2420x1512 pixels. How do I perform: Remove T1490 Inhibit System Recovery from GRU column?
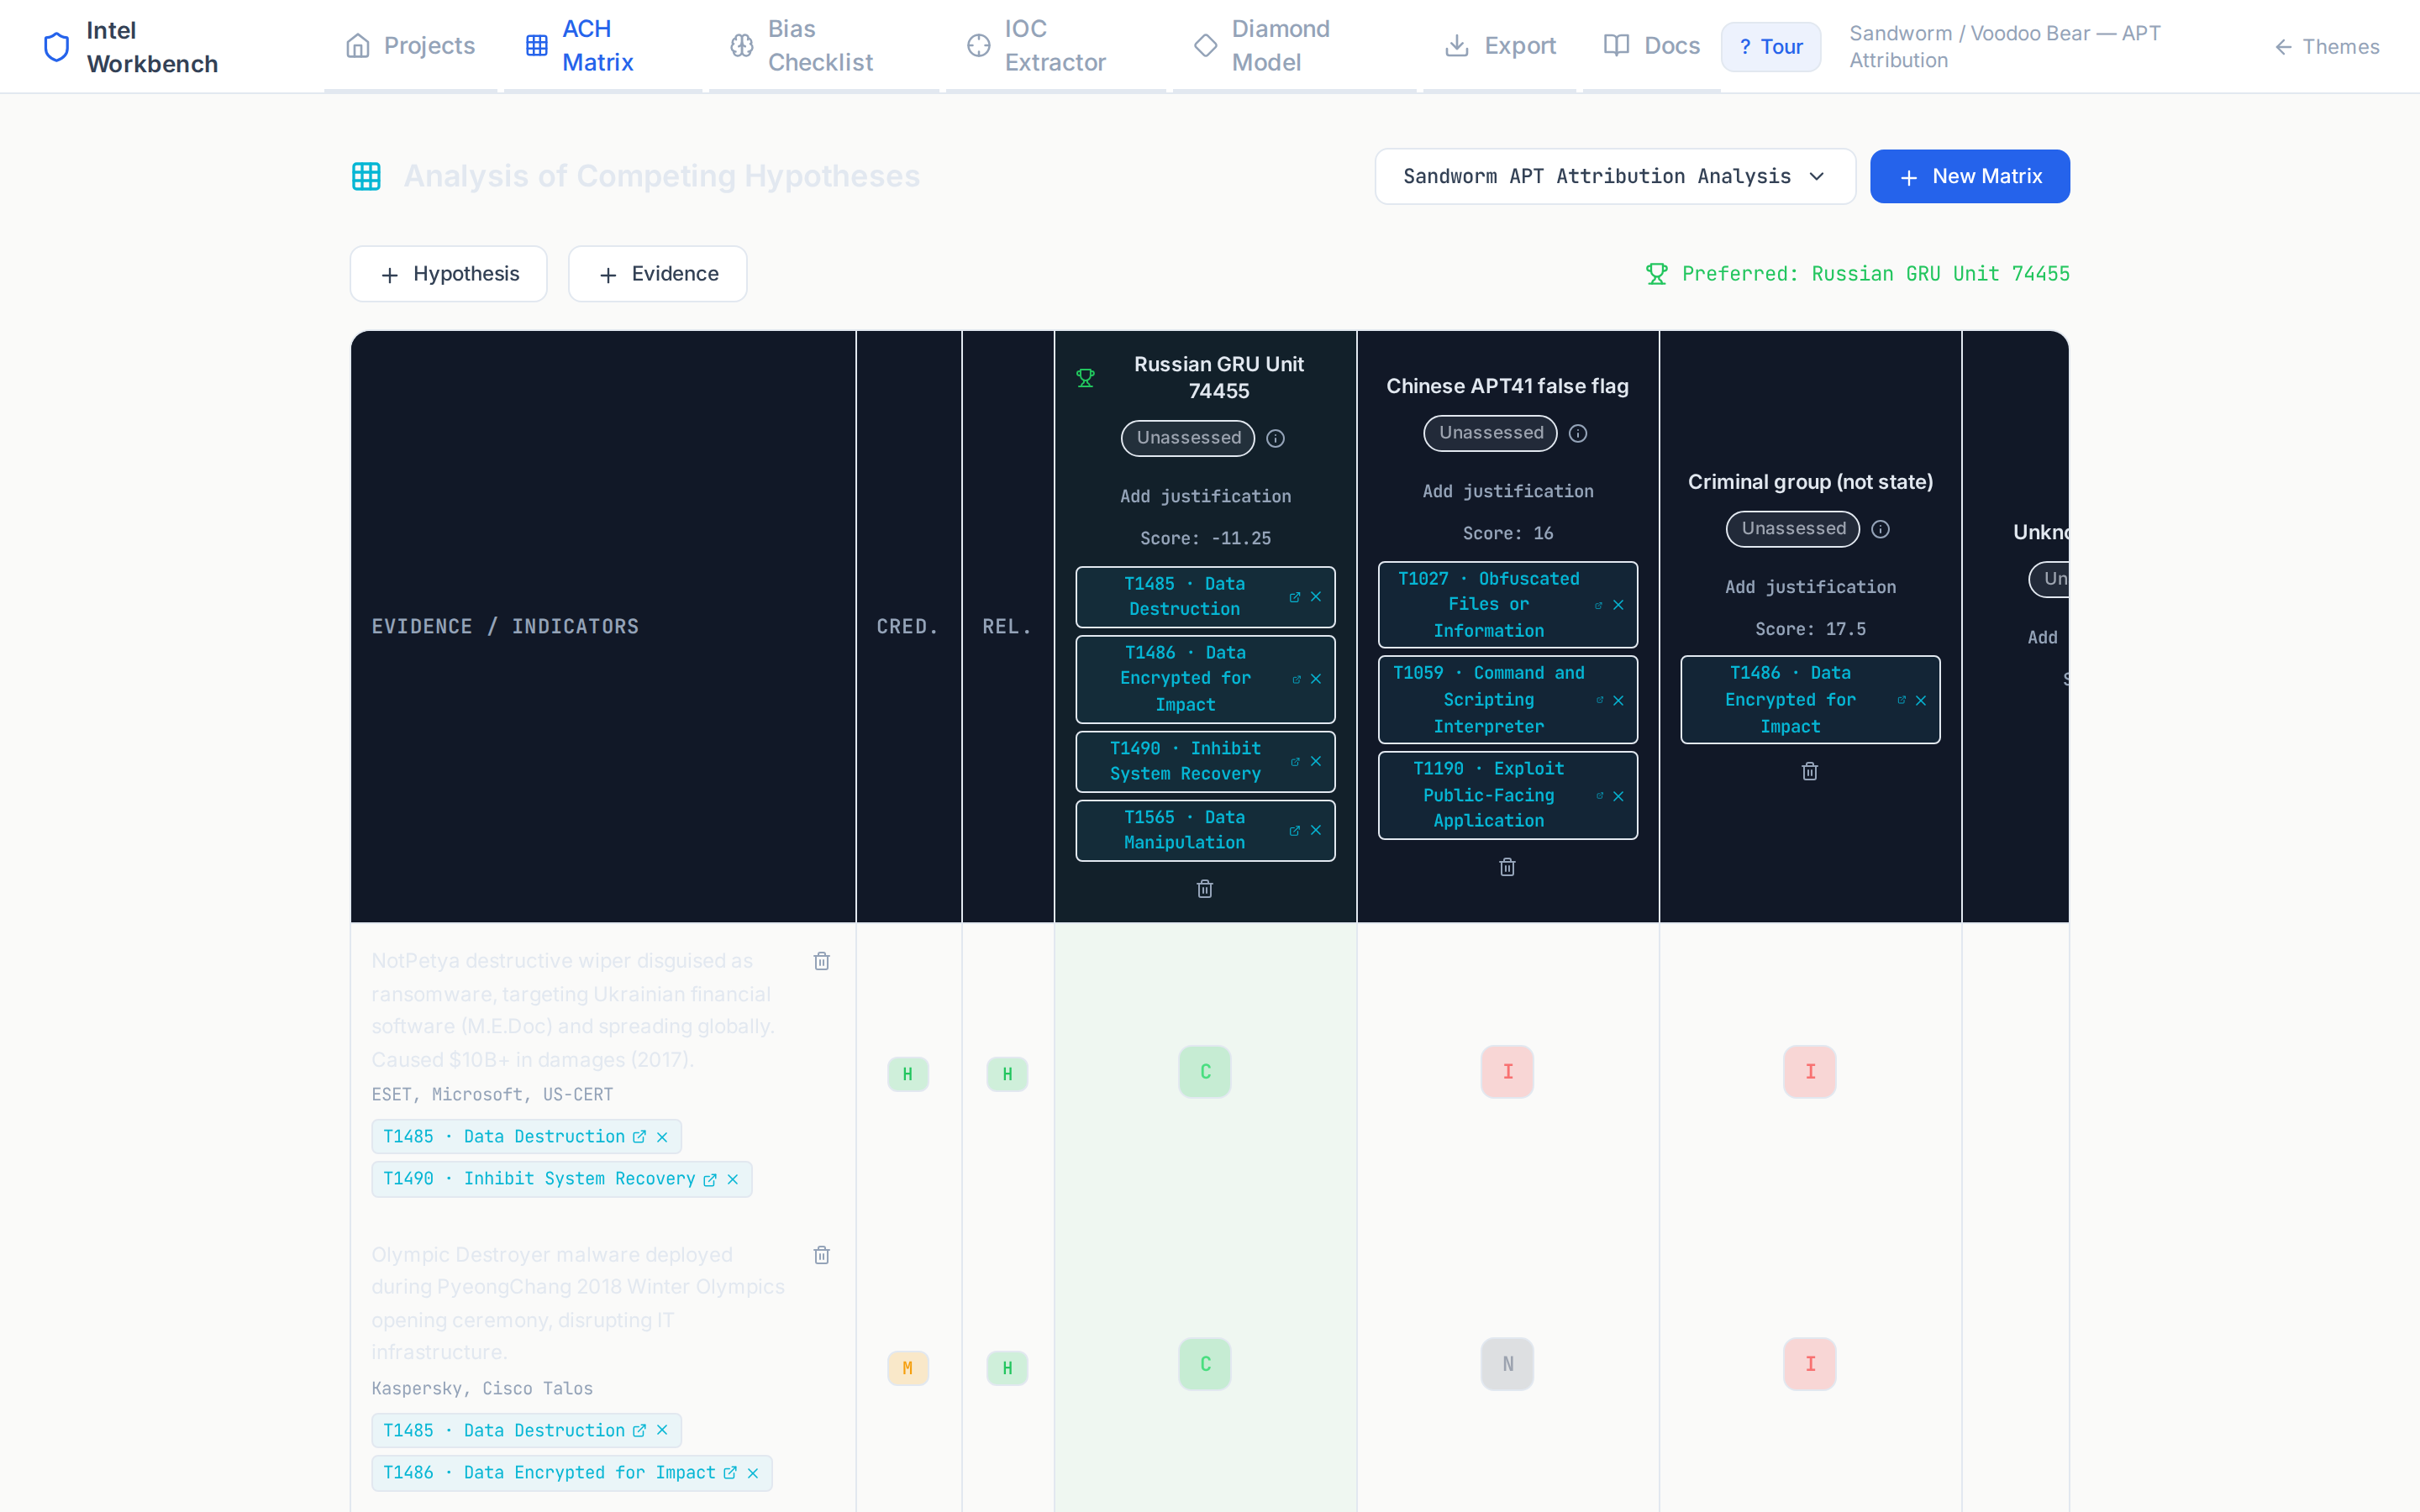(x=1316, y=761)
